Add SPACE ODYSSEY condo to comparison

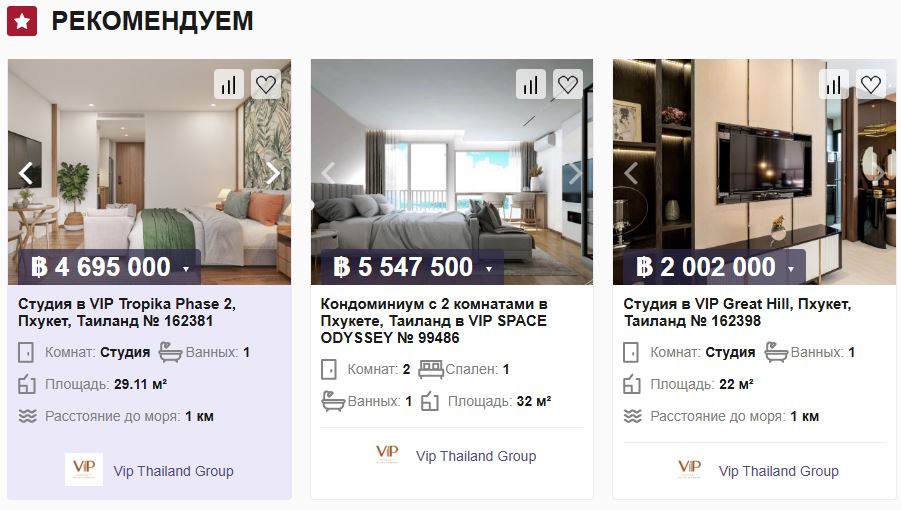click(x=531, y=84)
